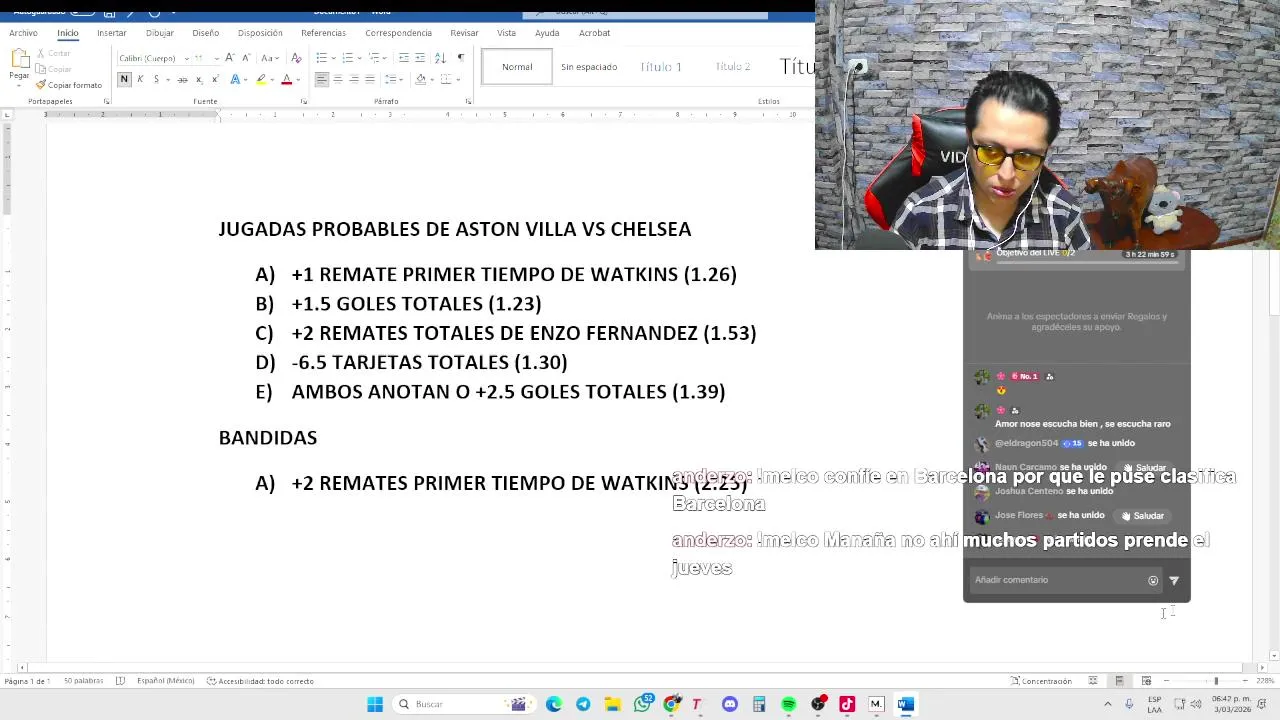This screenshot has height=720, width=1280.
Task: Toggle subscript formatting
Action: [x=199, y=79]
